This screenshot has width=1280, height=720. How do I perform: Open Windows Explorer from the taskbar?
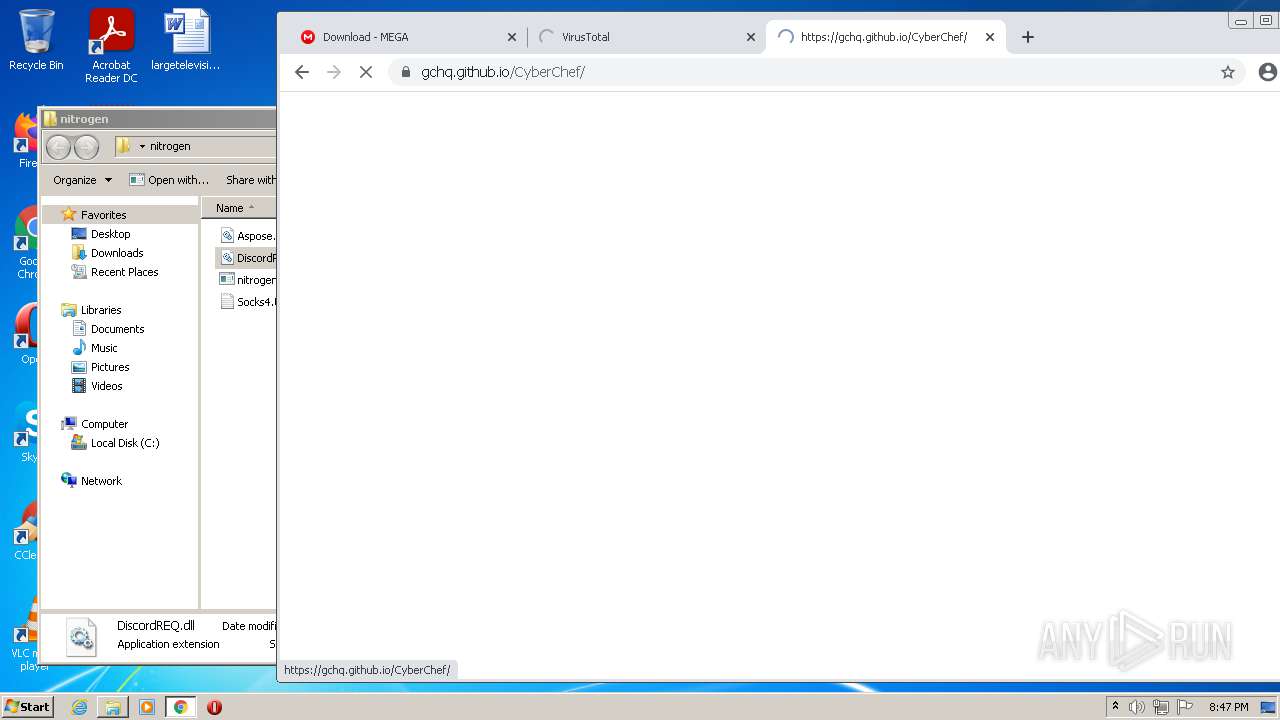click(x=113, y=707)
